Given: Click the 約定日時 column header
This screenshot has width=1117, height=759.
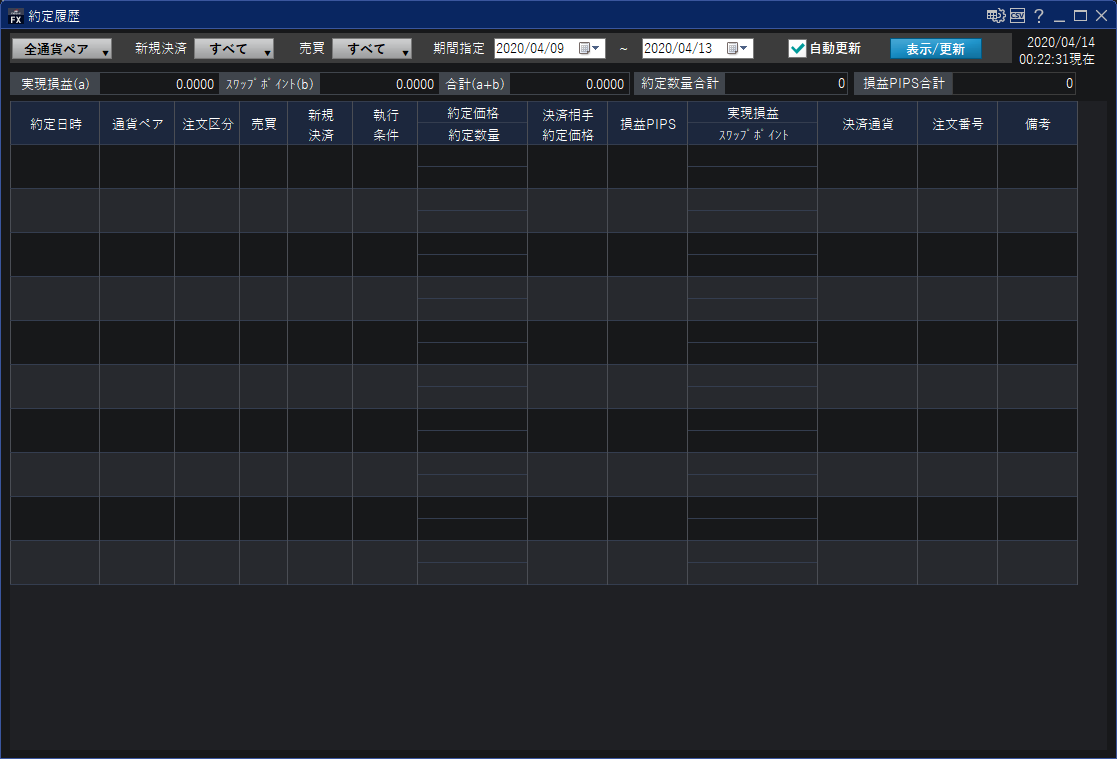Looking at the screenshot, I should click(55, 124).
